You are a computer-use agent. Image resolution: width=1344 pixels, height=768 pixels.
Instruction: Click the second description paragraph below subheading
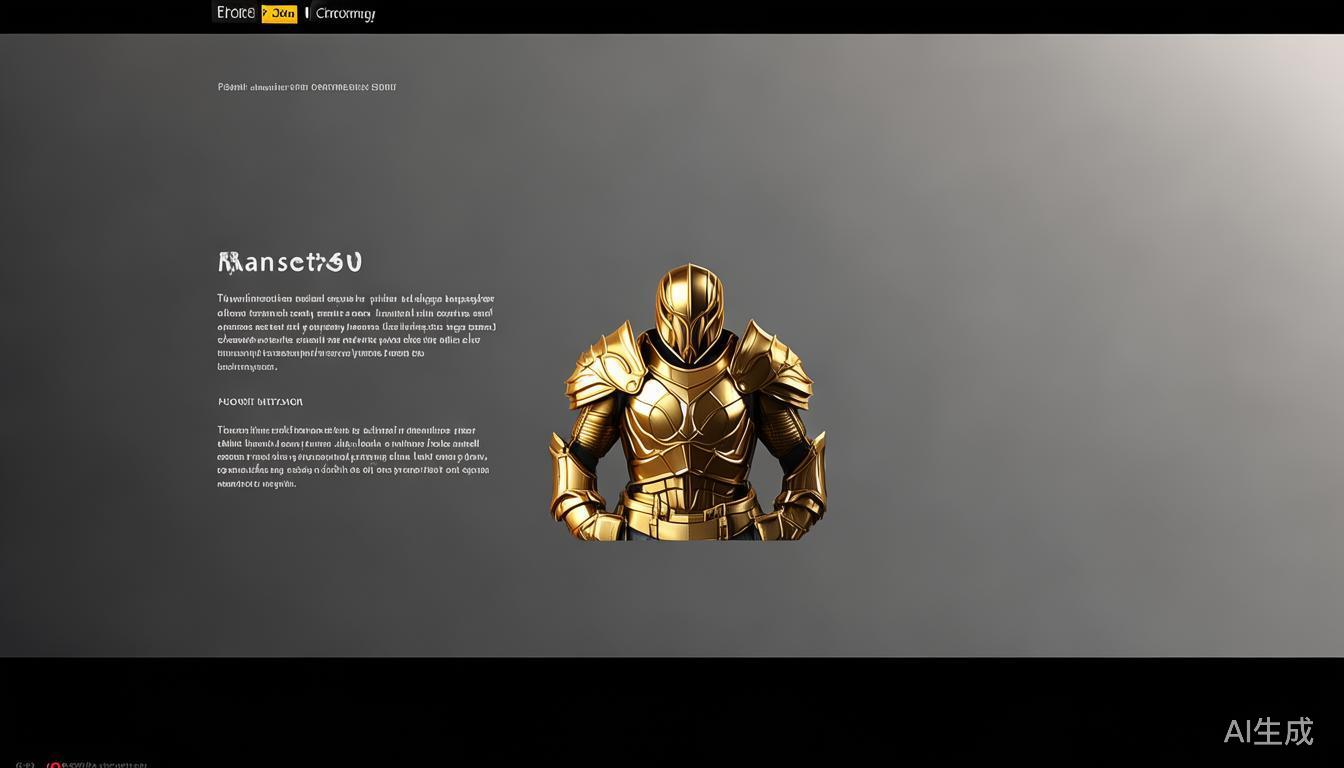pyautogui.click(x=353, y=456)
